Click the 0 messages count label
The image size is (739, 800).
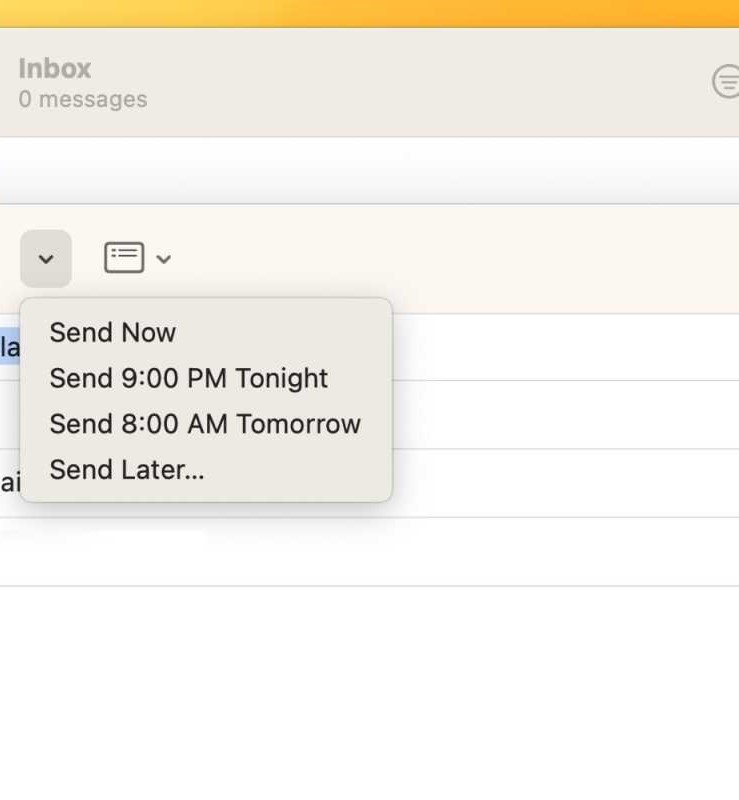tap(83, 99)
